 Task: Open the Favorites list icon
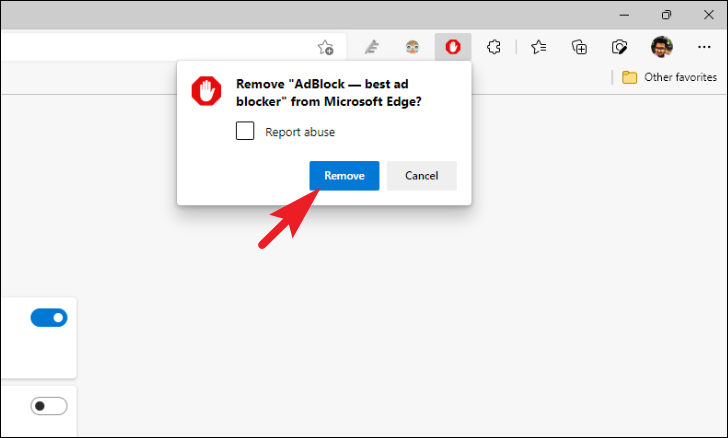[x=539, y=47]
